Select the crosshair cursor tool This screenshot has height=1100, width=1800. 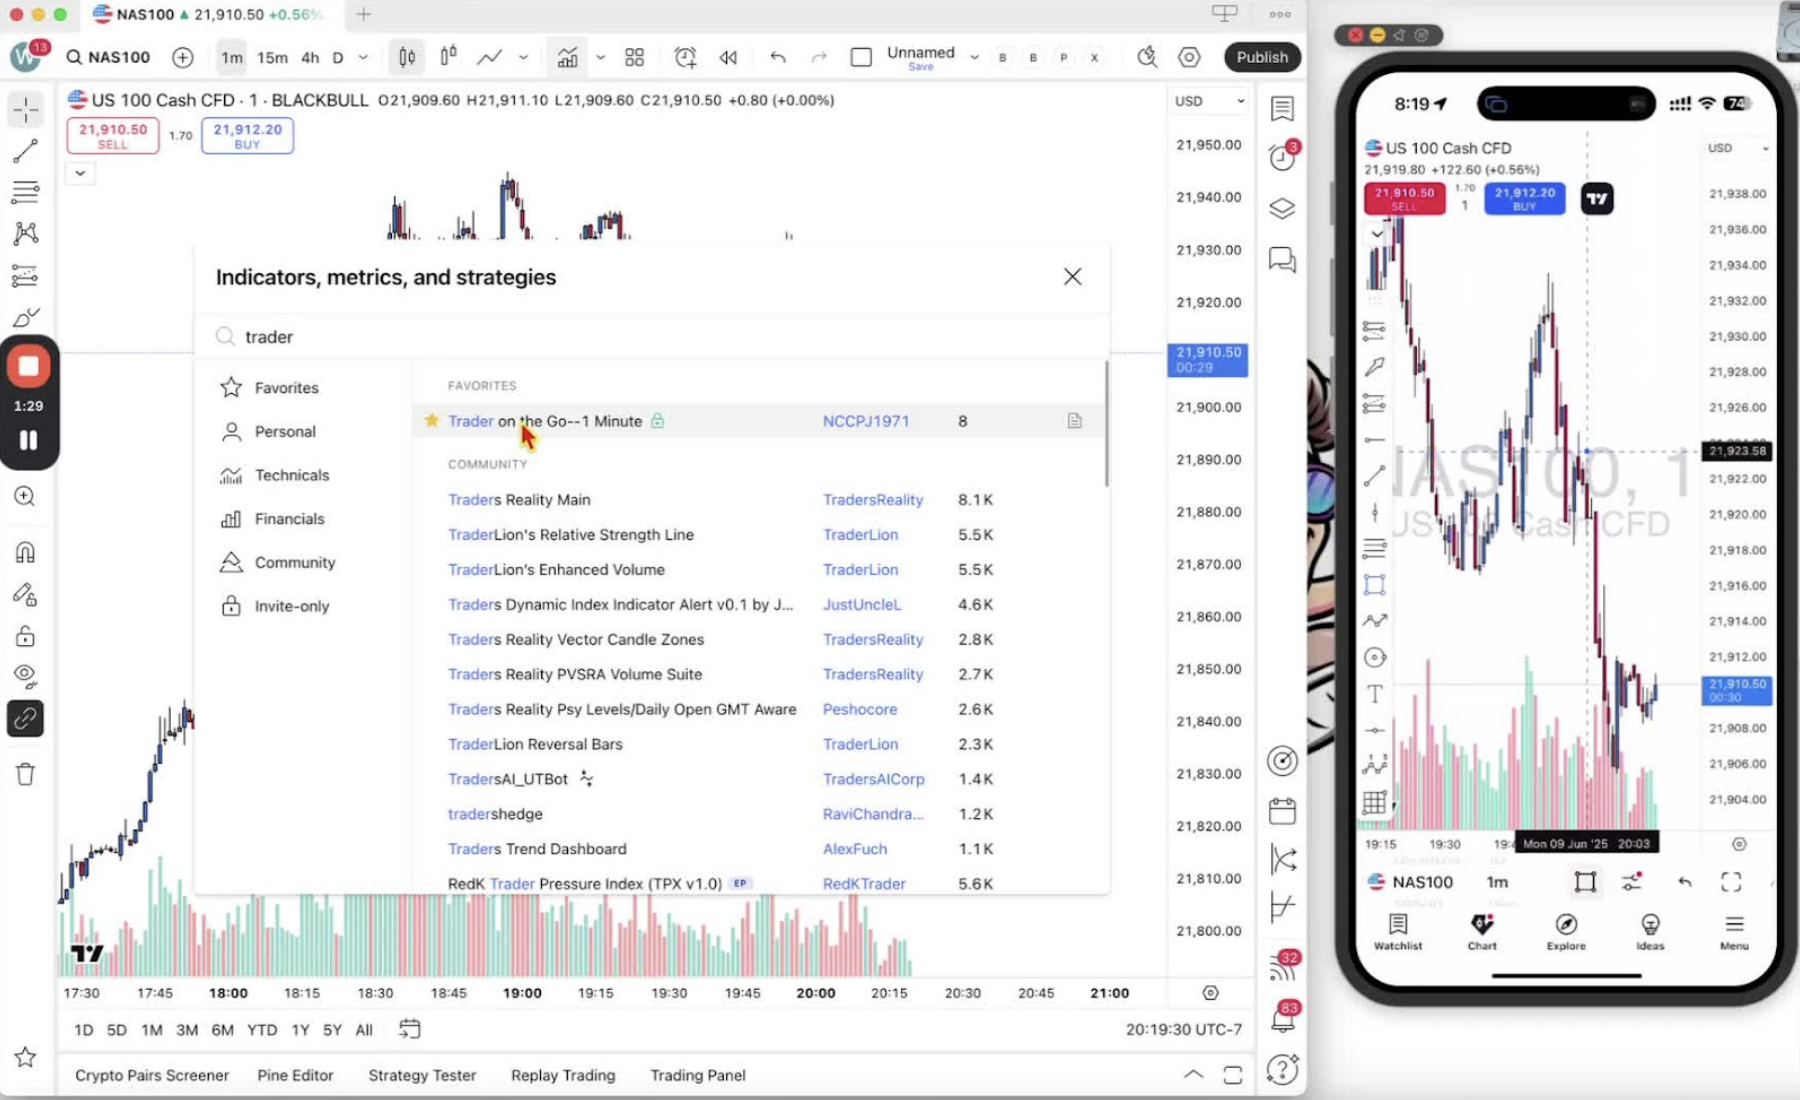click(x=26, y=109)
